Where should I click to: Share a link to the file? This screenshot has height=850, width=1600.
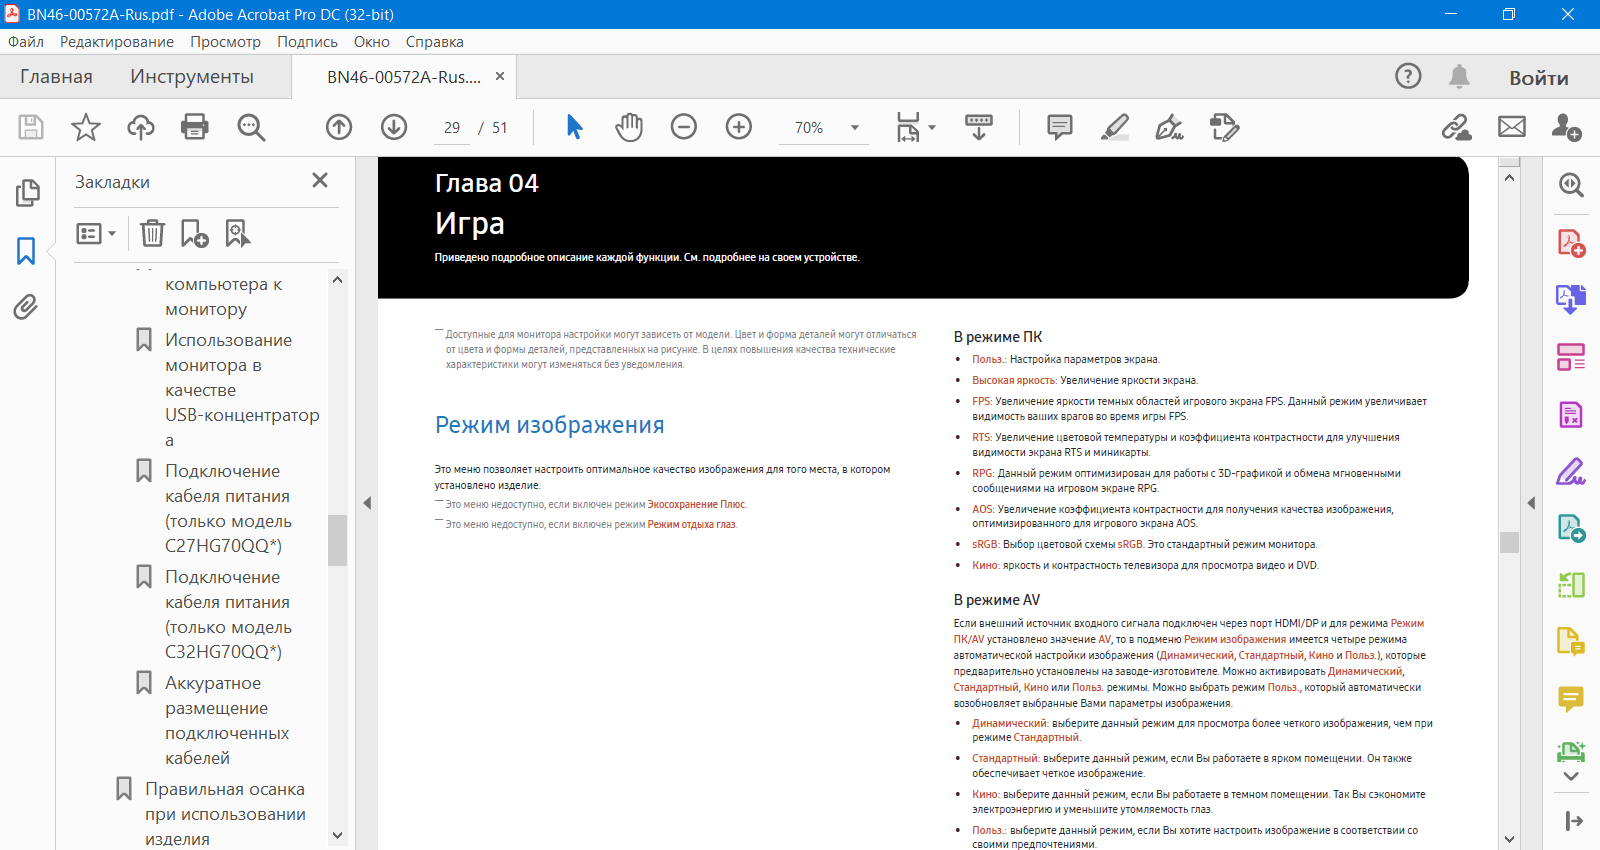1457,127
